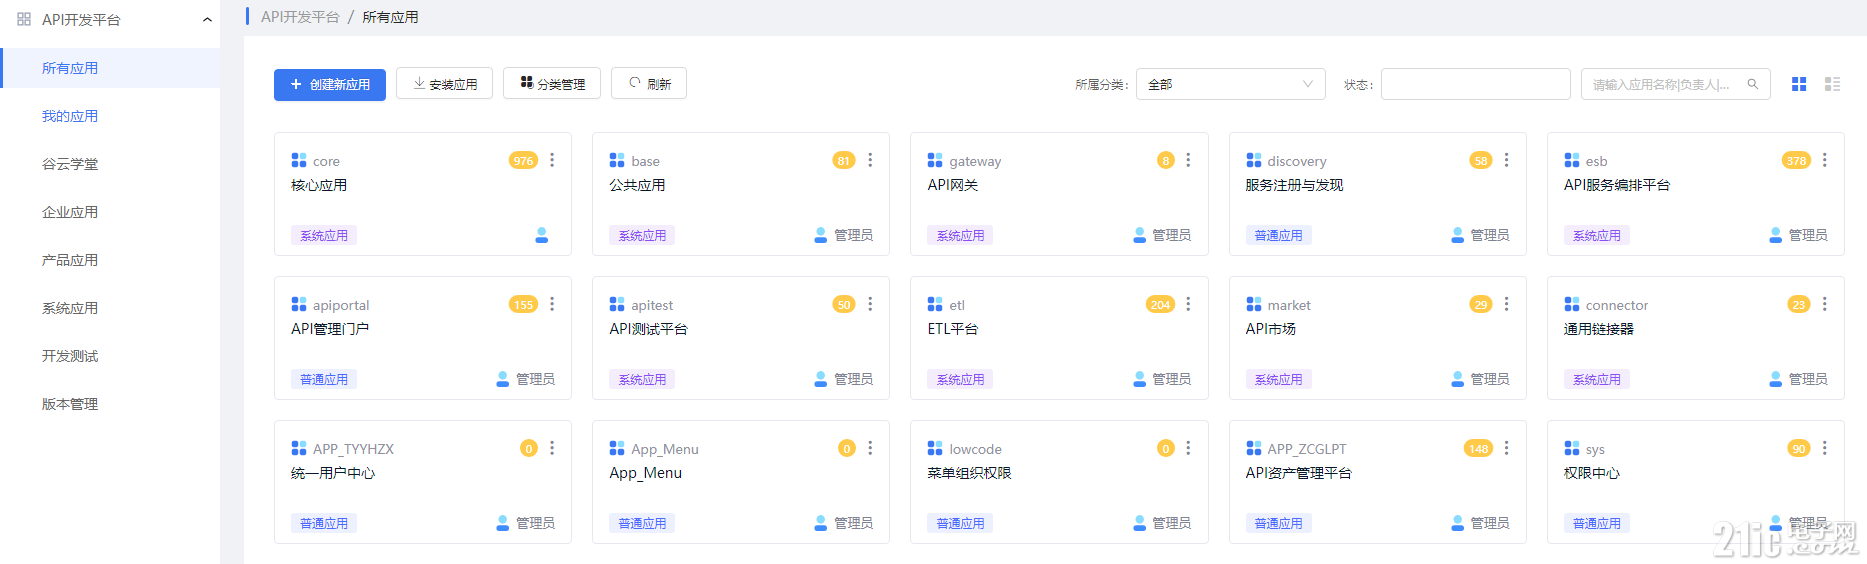The height and width of the screenshot is (564, 1867).
Task: Click 系统应用 tag on market card
Action: click(x=1278, y=379)
